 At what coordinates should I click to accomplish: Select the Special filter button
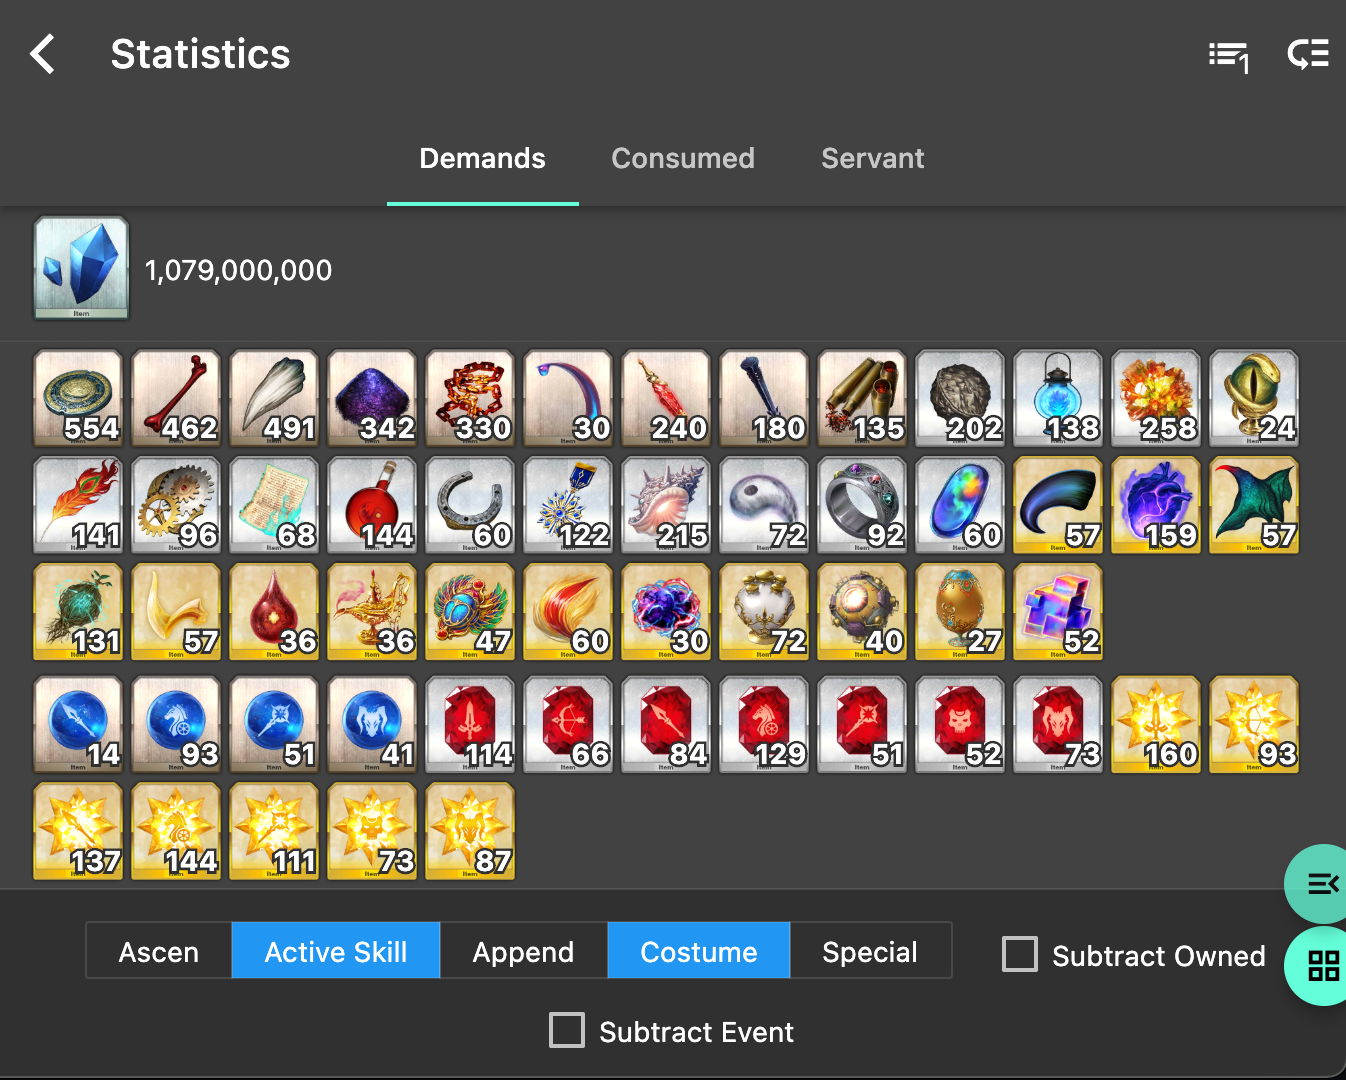coord(869,951)
